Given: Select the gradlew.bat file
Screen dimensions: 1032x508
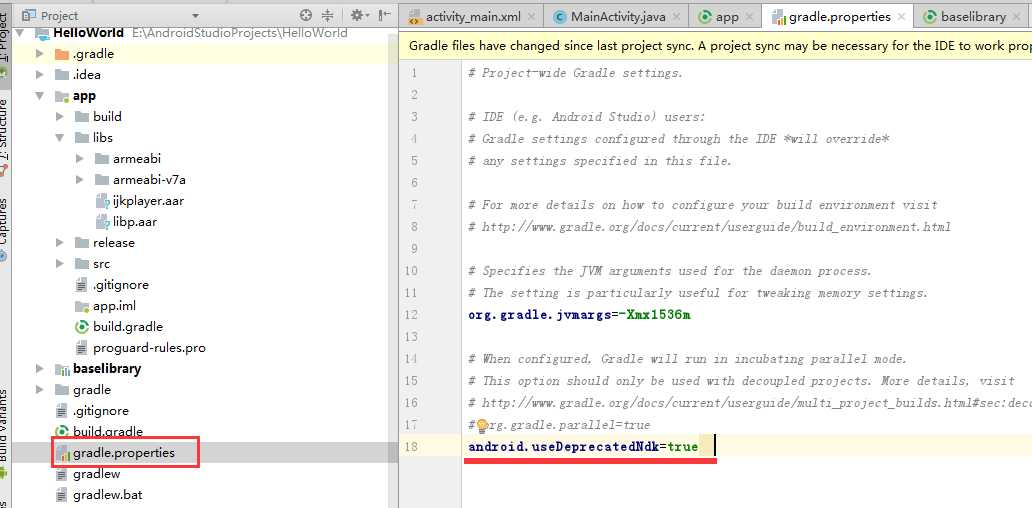Looking at the screenshot, I should click(x=108, y=495).
